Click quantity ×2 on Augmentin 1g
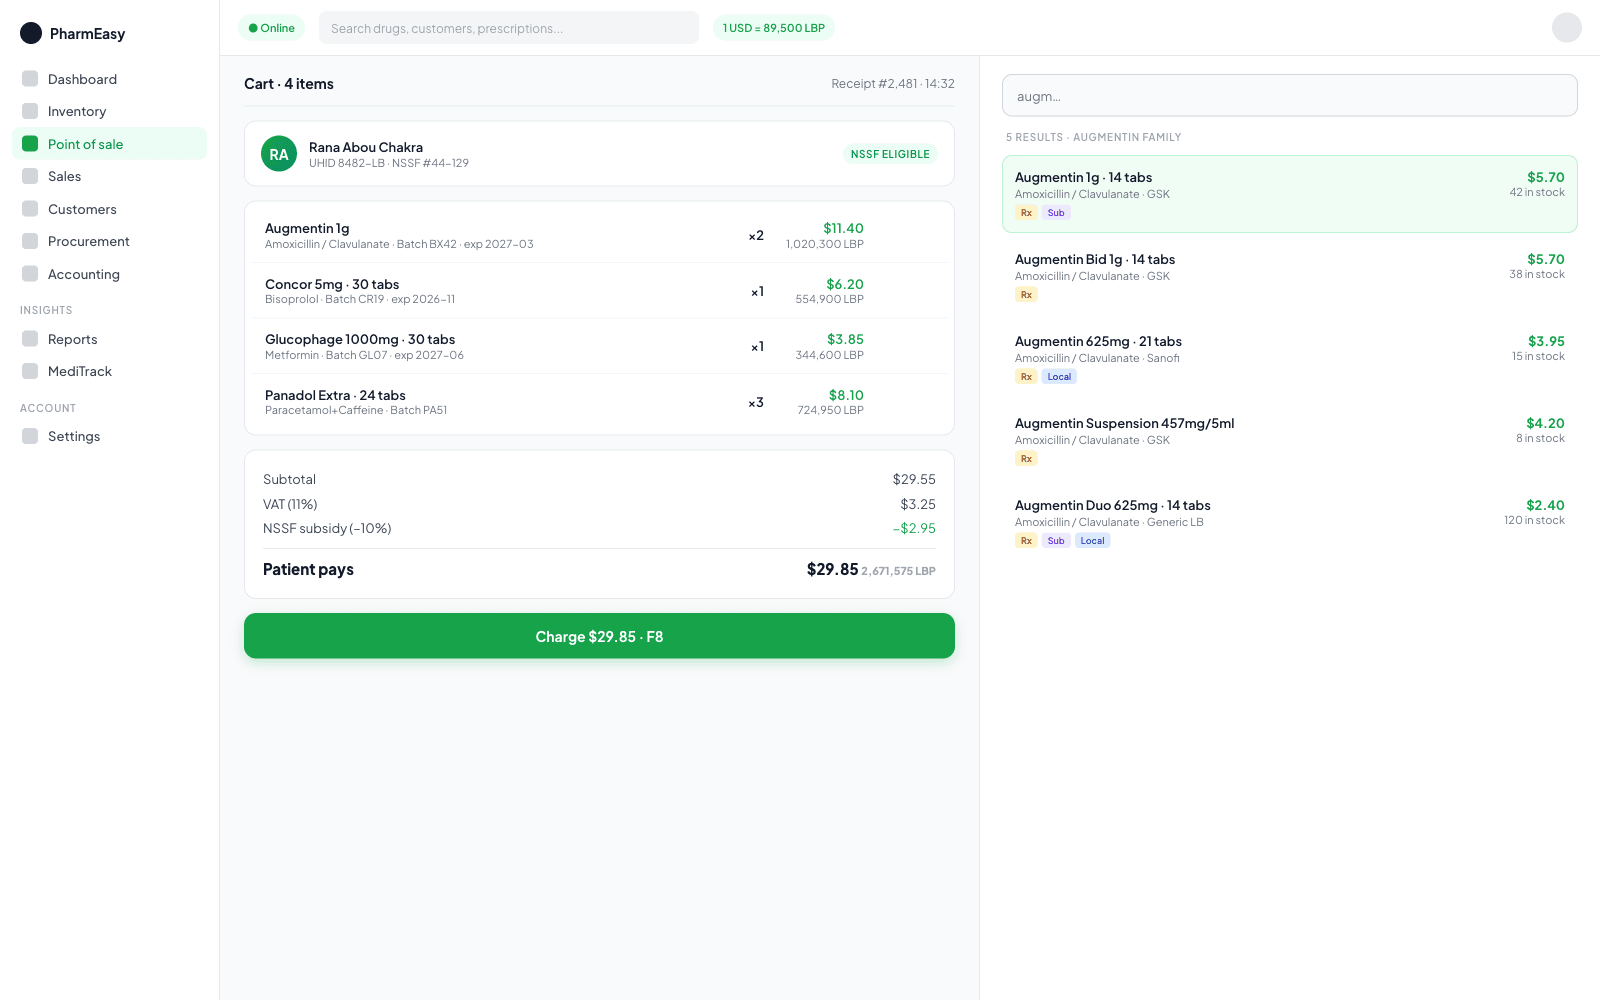Image resolution: width=1600 pixels, height=1000 pixels. (x=756, y=236)
